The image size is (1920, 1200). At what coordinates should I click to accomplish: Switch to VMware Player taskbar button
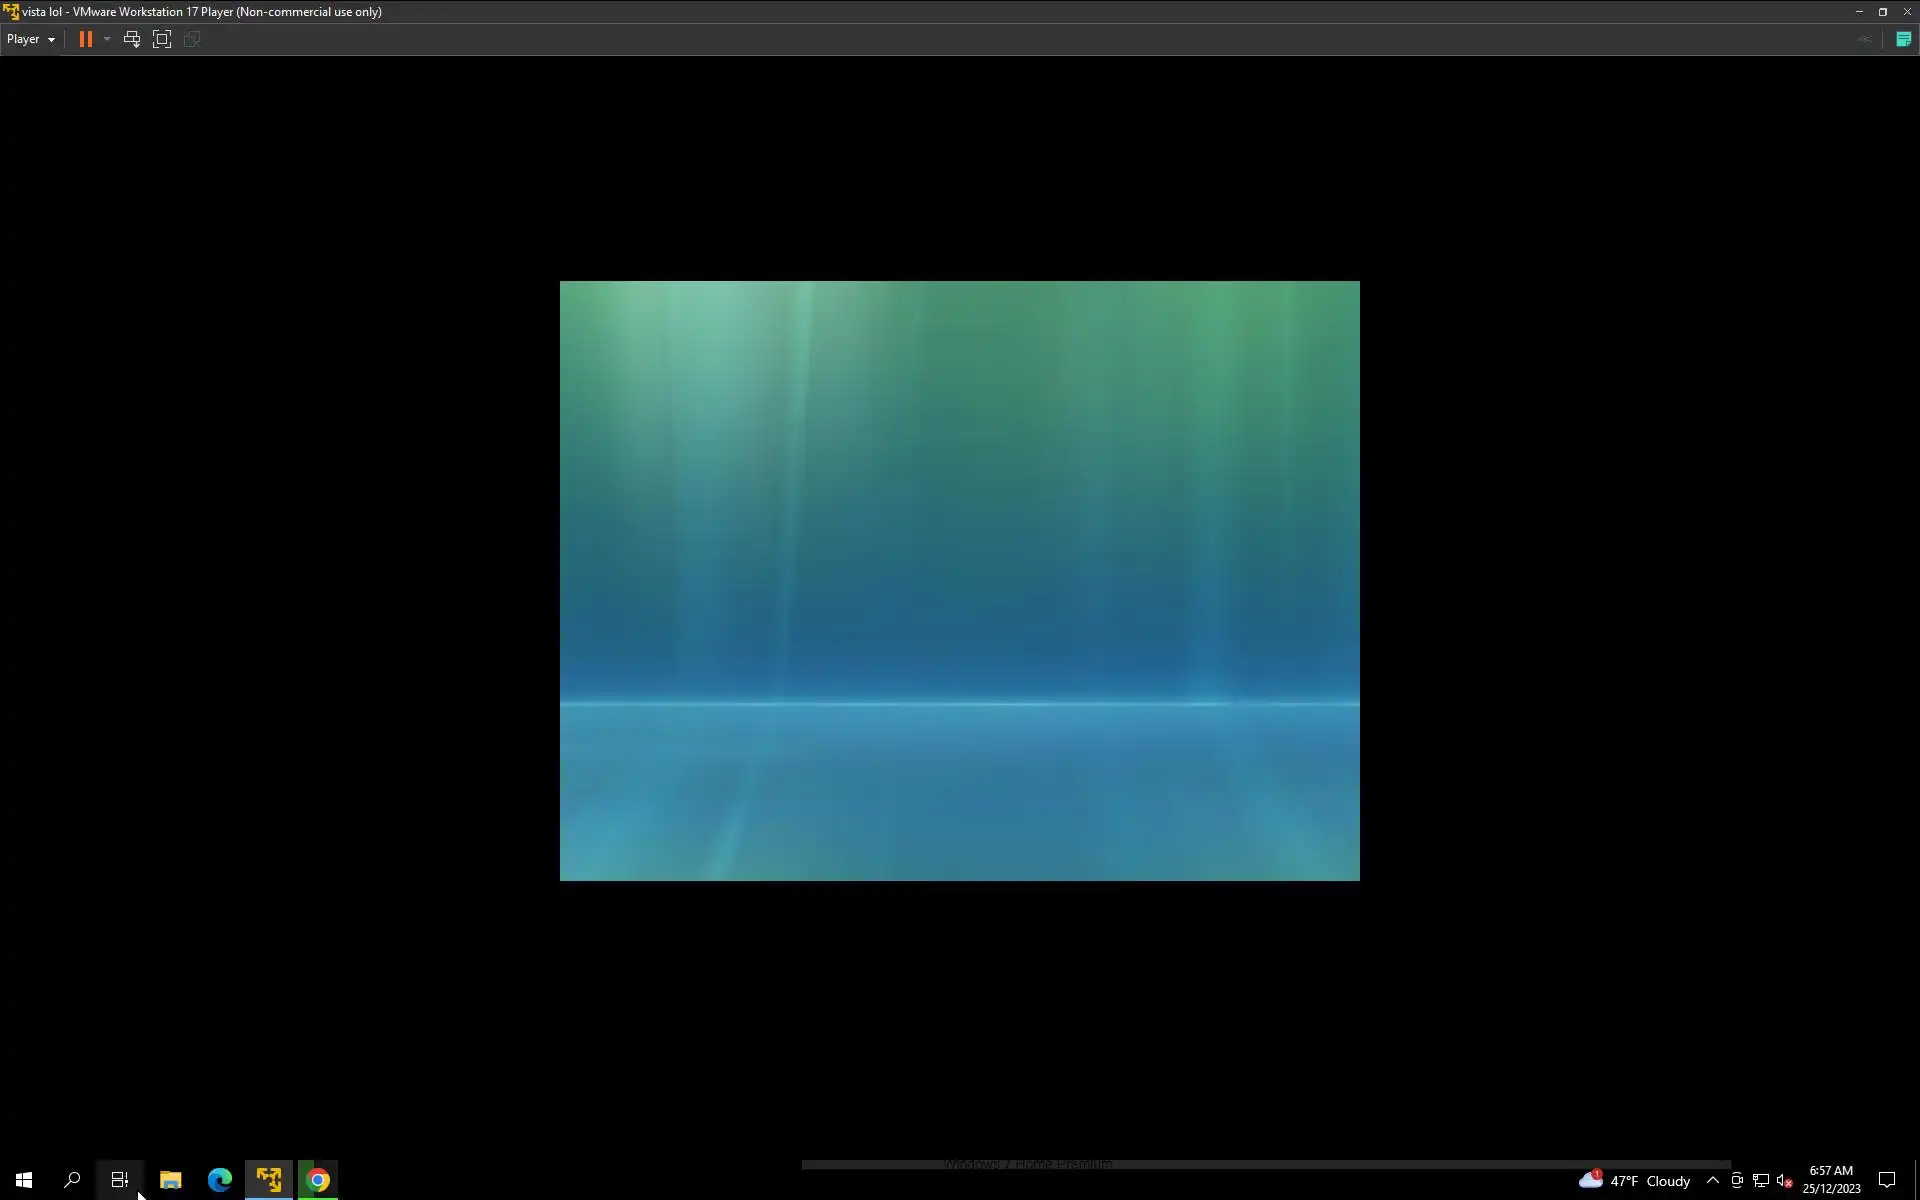click(268, 1180)
